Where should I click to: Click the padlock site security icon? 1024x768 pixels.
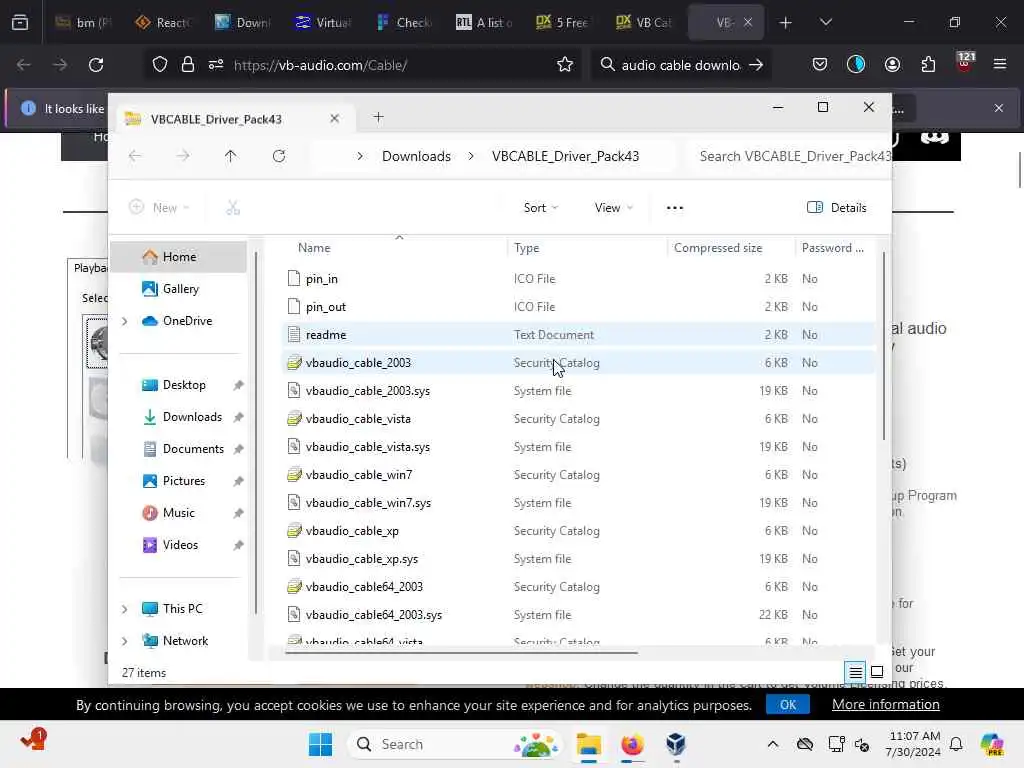coord(188,65)
